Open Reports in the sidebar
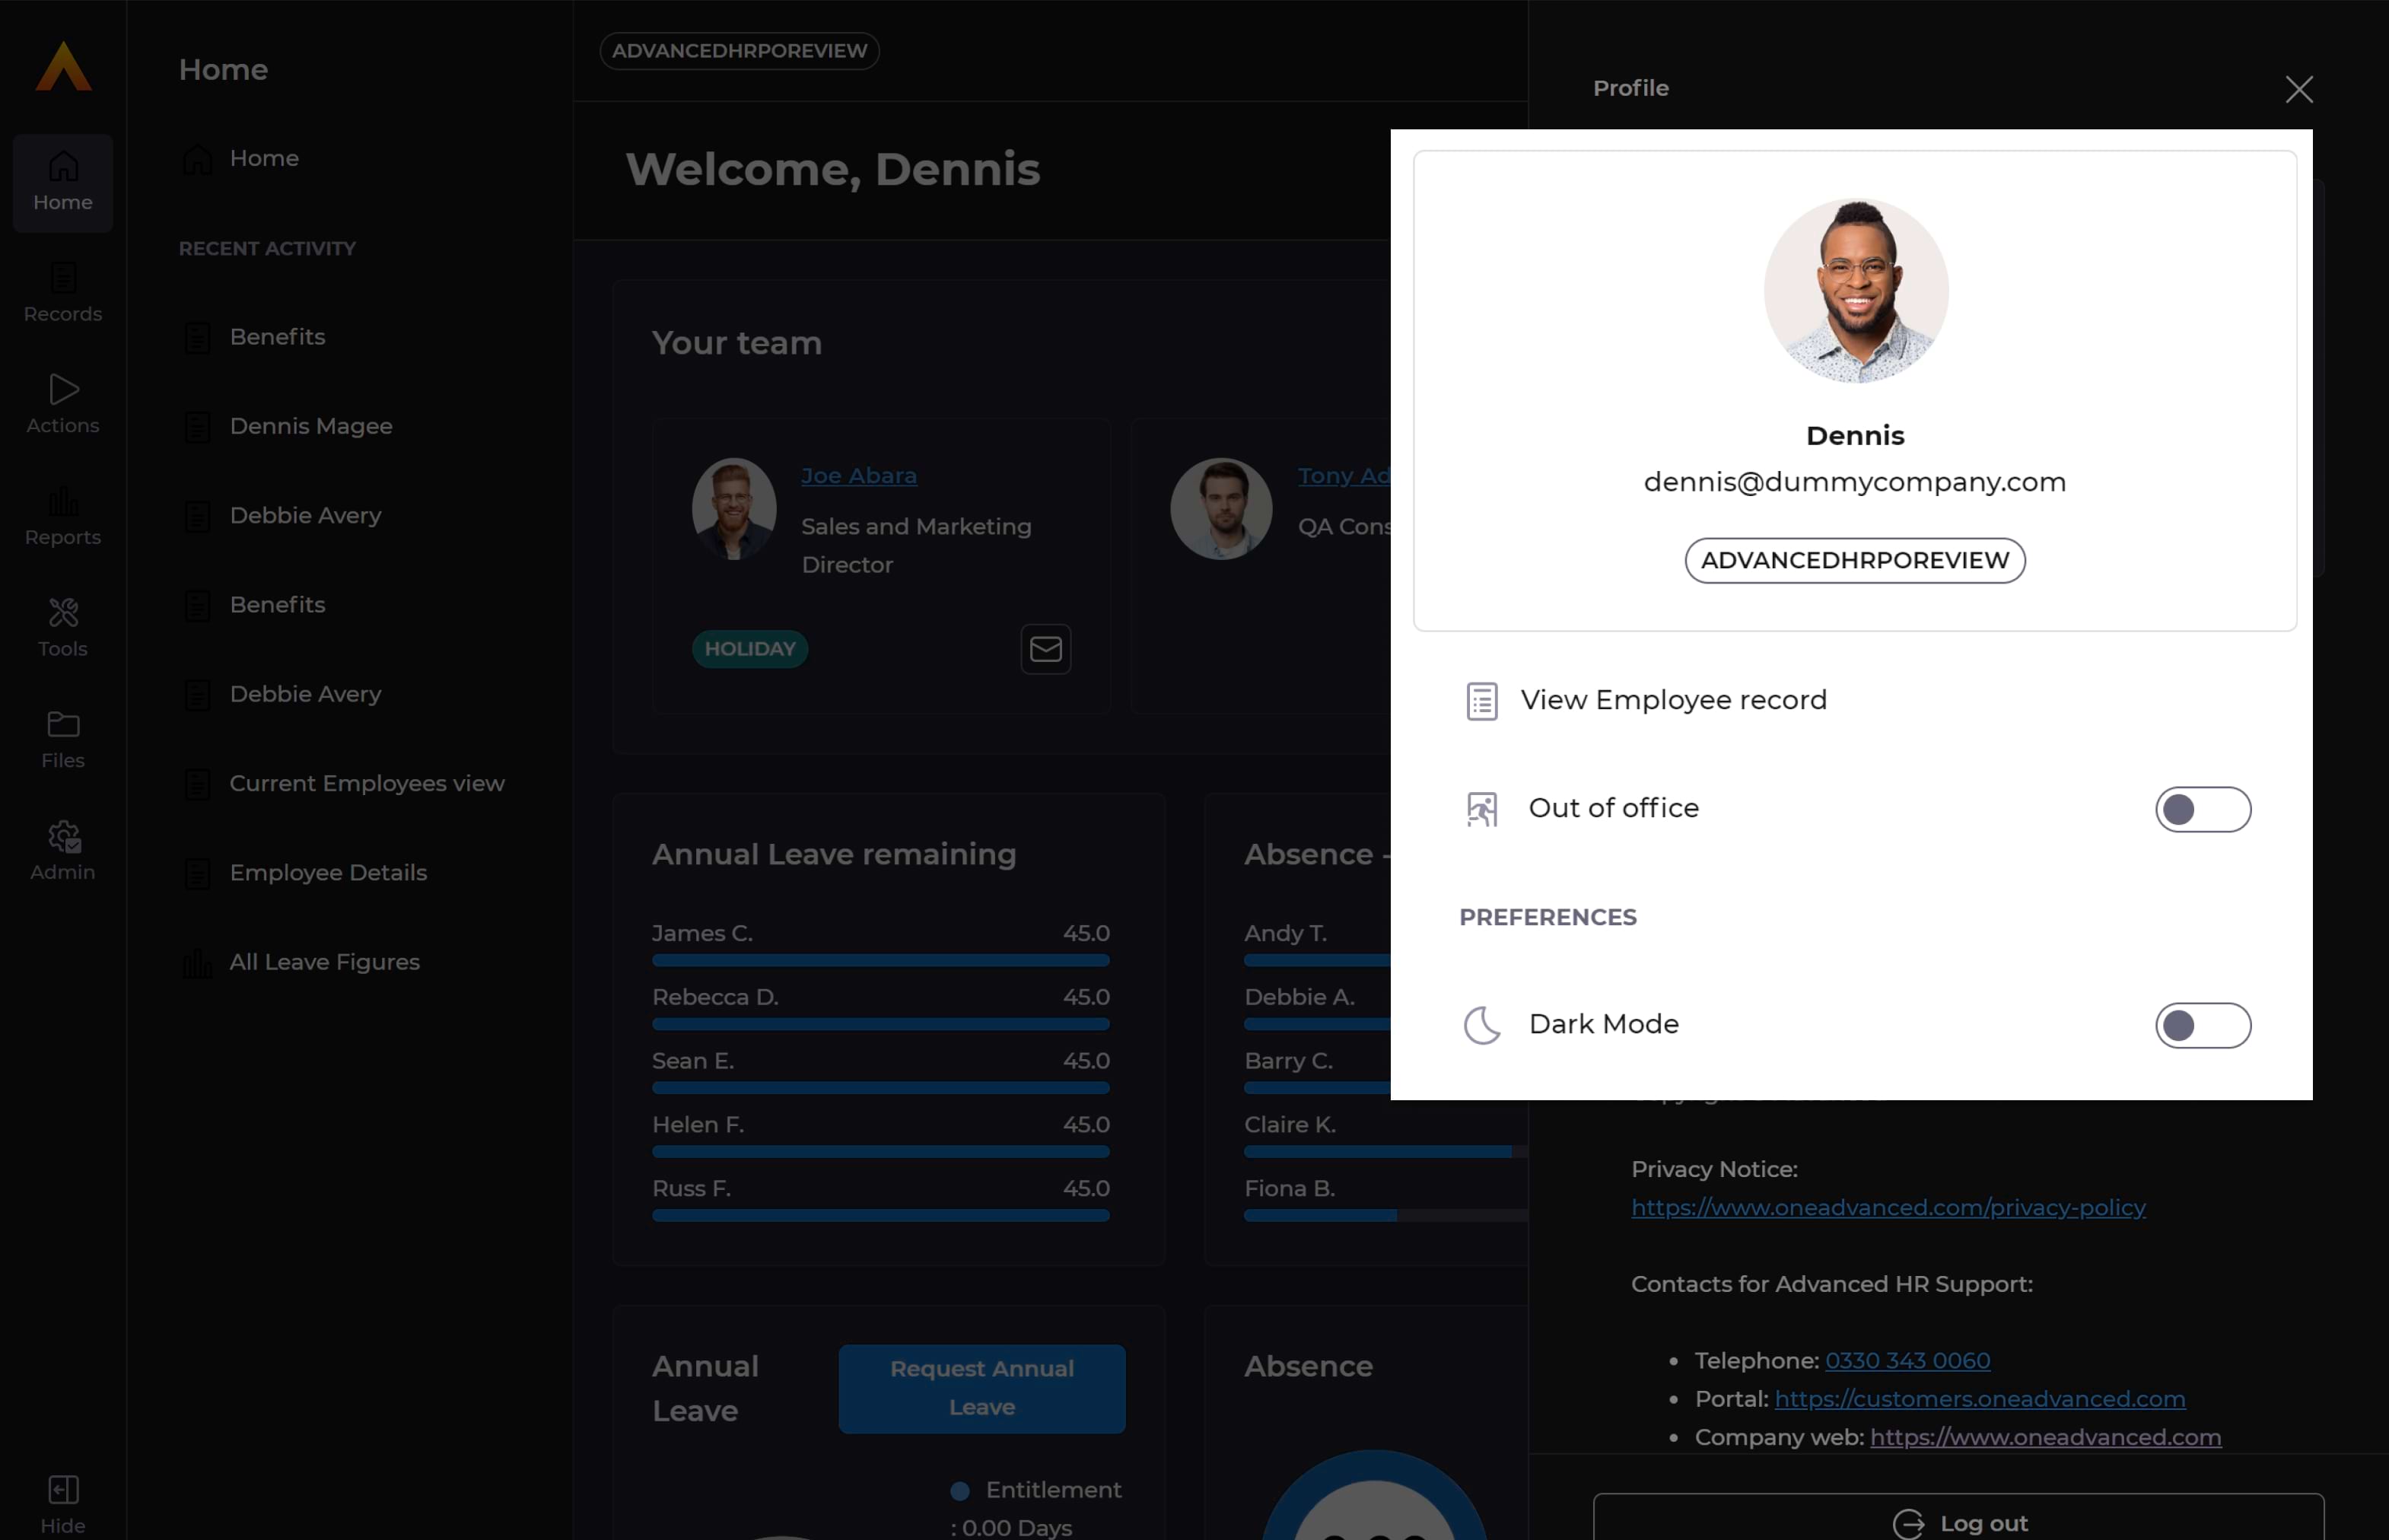The image size is (2389, 1540). [x=63, y=516]
